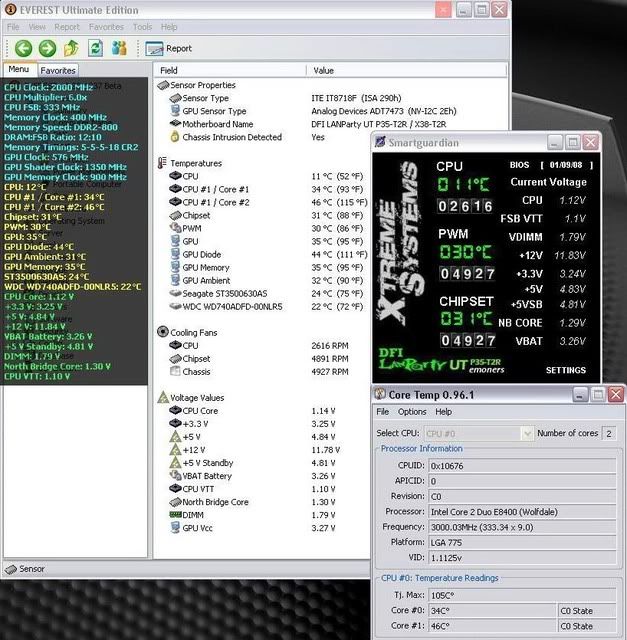Click the Cooling Fans section icon
This screenshot has height=640, width=627.
162,331
